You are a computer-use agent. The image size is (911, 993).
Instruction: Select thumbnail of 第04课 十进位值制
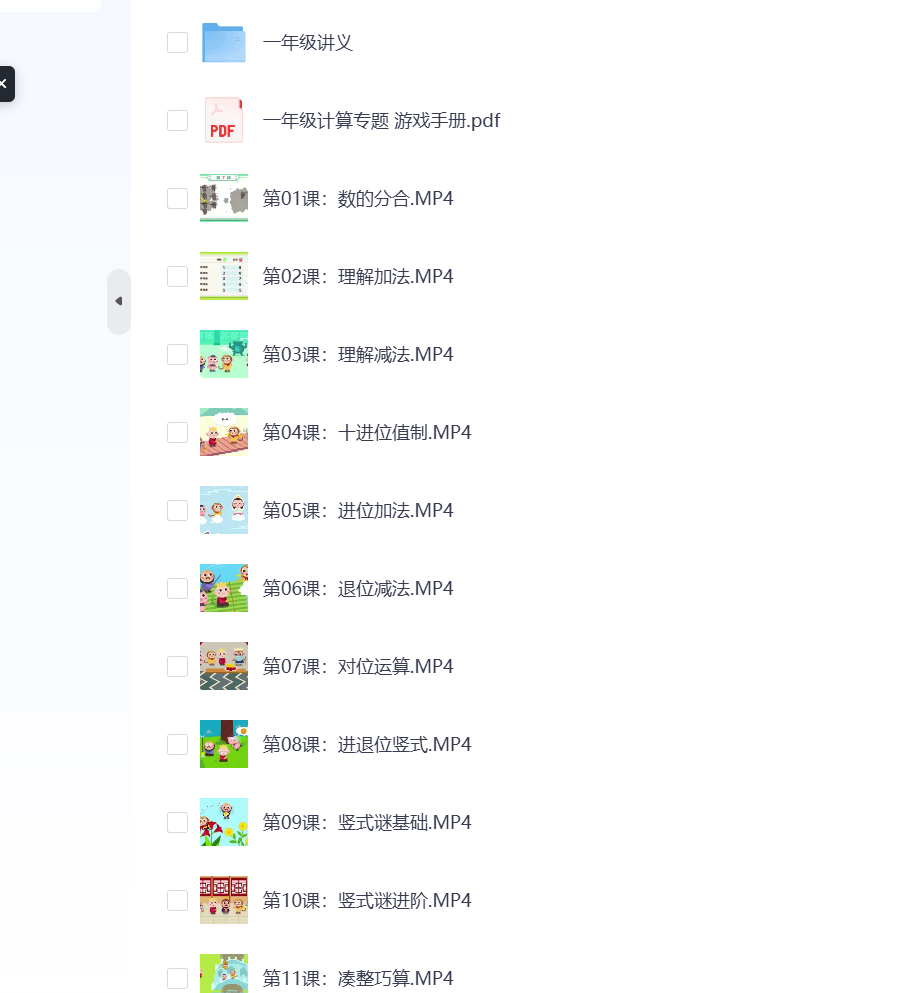223,433
